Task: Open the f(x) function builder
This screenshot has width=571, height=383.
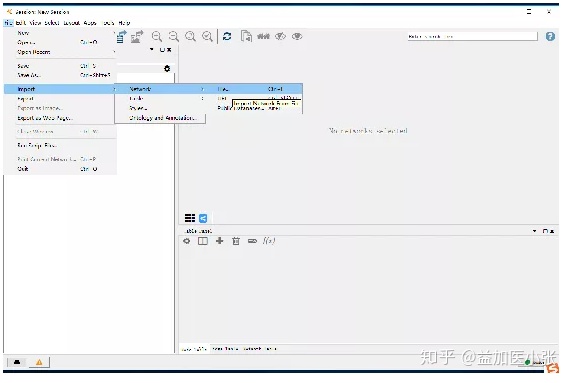Action: tap(269, 241)
